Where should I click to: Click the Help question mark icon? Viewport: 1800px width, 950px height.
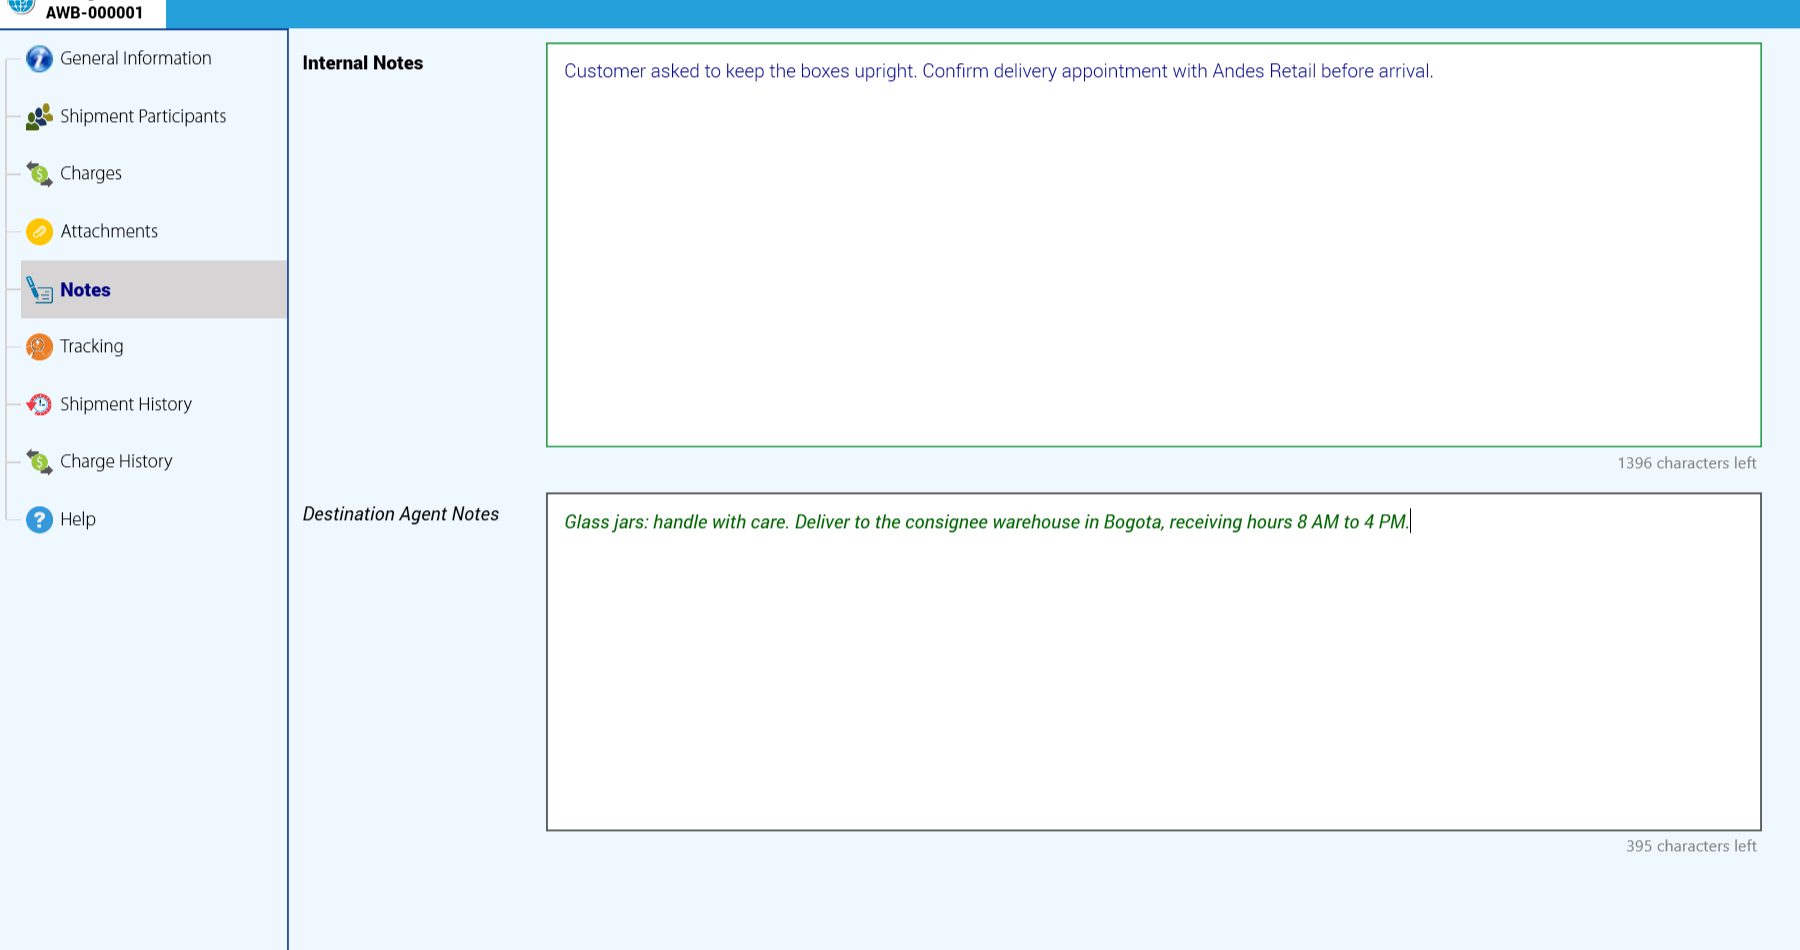pos(39,520)
